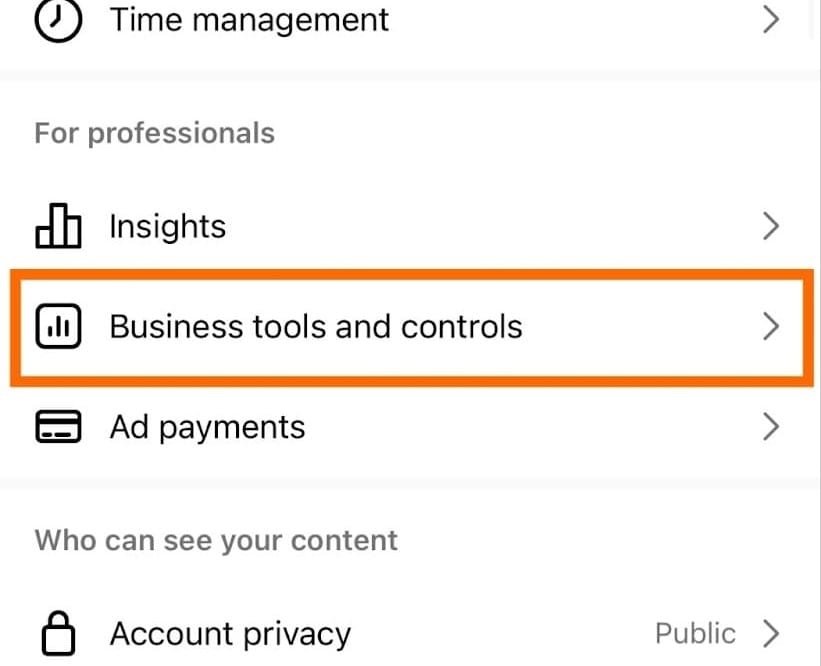Click the padlock icon for Account privacy
Image resolution: width=821 pixels, height=666 pixels.
(x=58, y=632)
